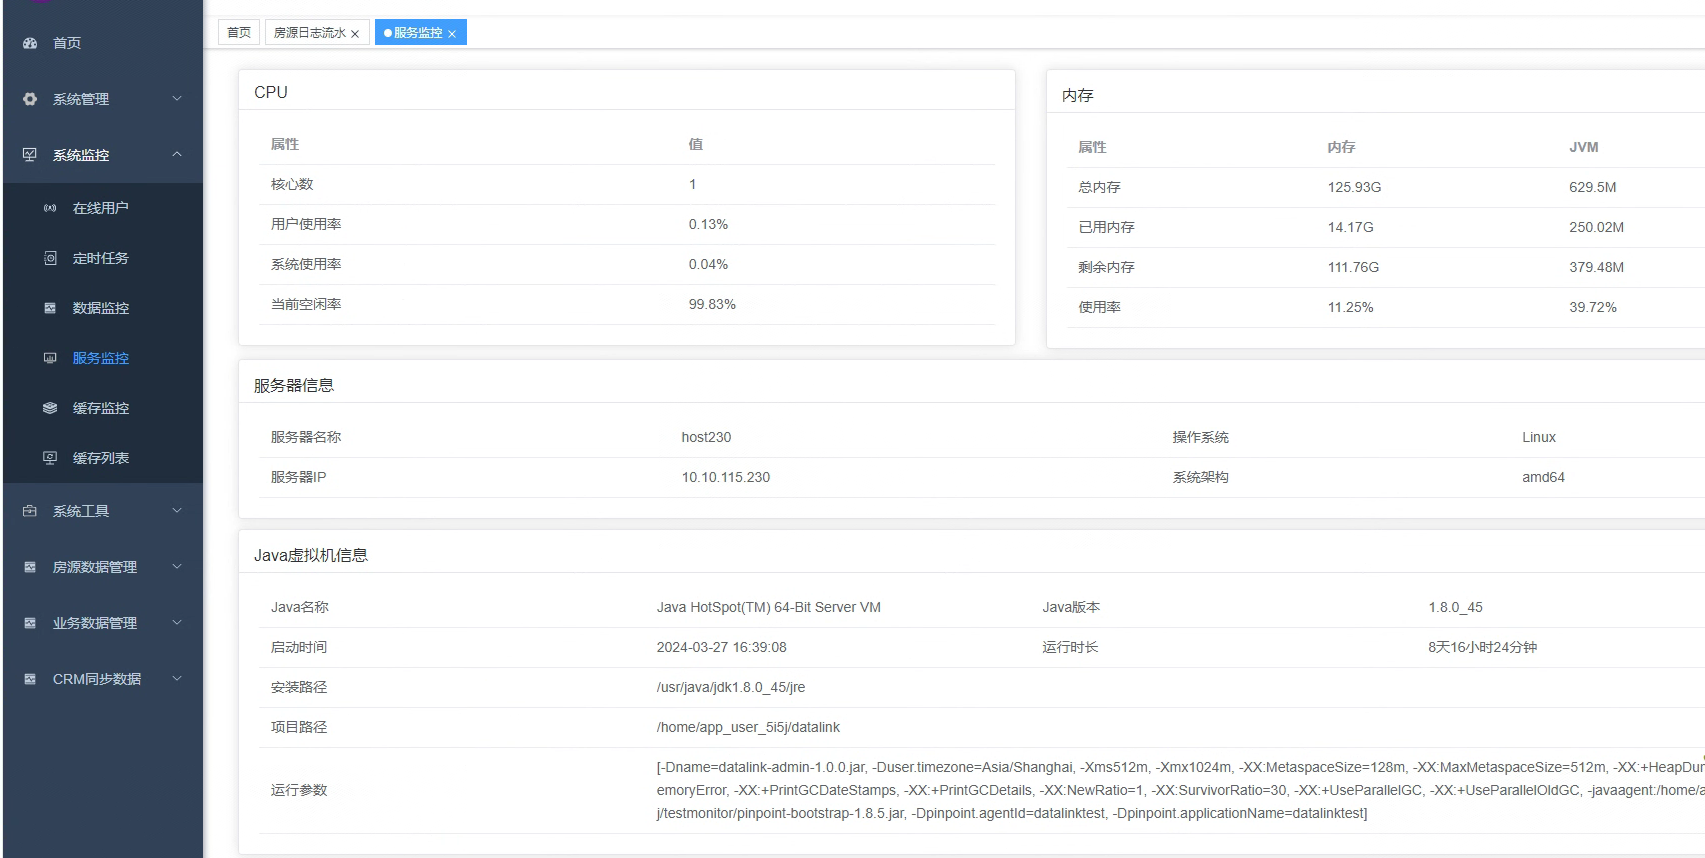The width and height of the screenshot is (1705, 858).
Task: Open the 在线用户 menu item
Action: point(103,208)
